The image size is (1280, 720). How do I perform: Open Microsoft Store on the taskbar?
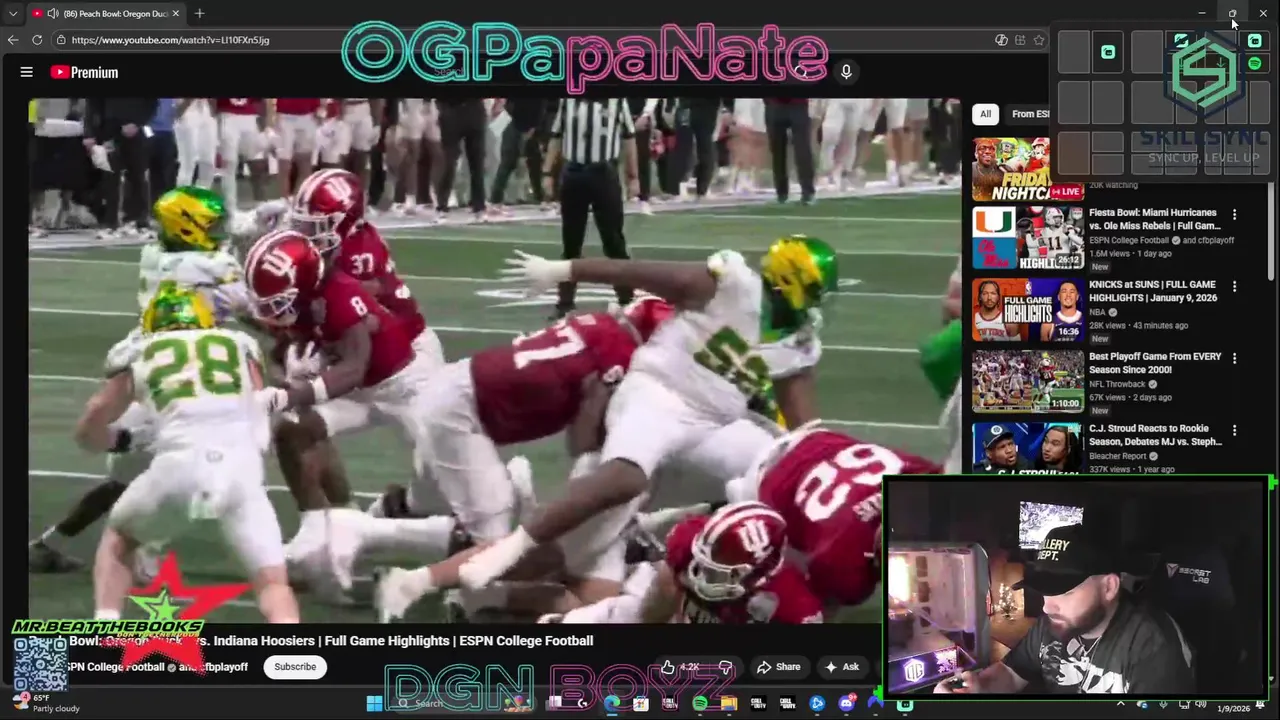(641, 703)
